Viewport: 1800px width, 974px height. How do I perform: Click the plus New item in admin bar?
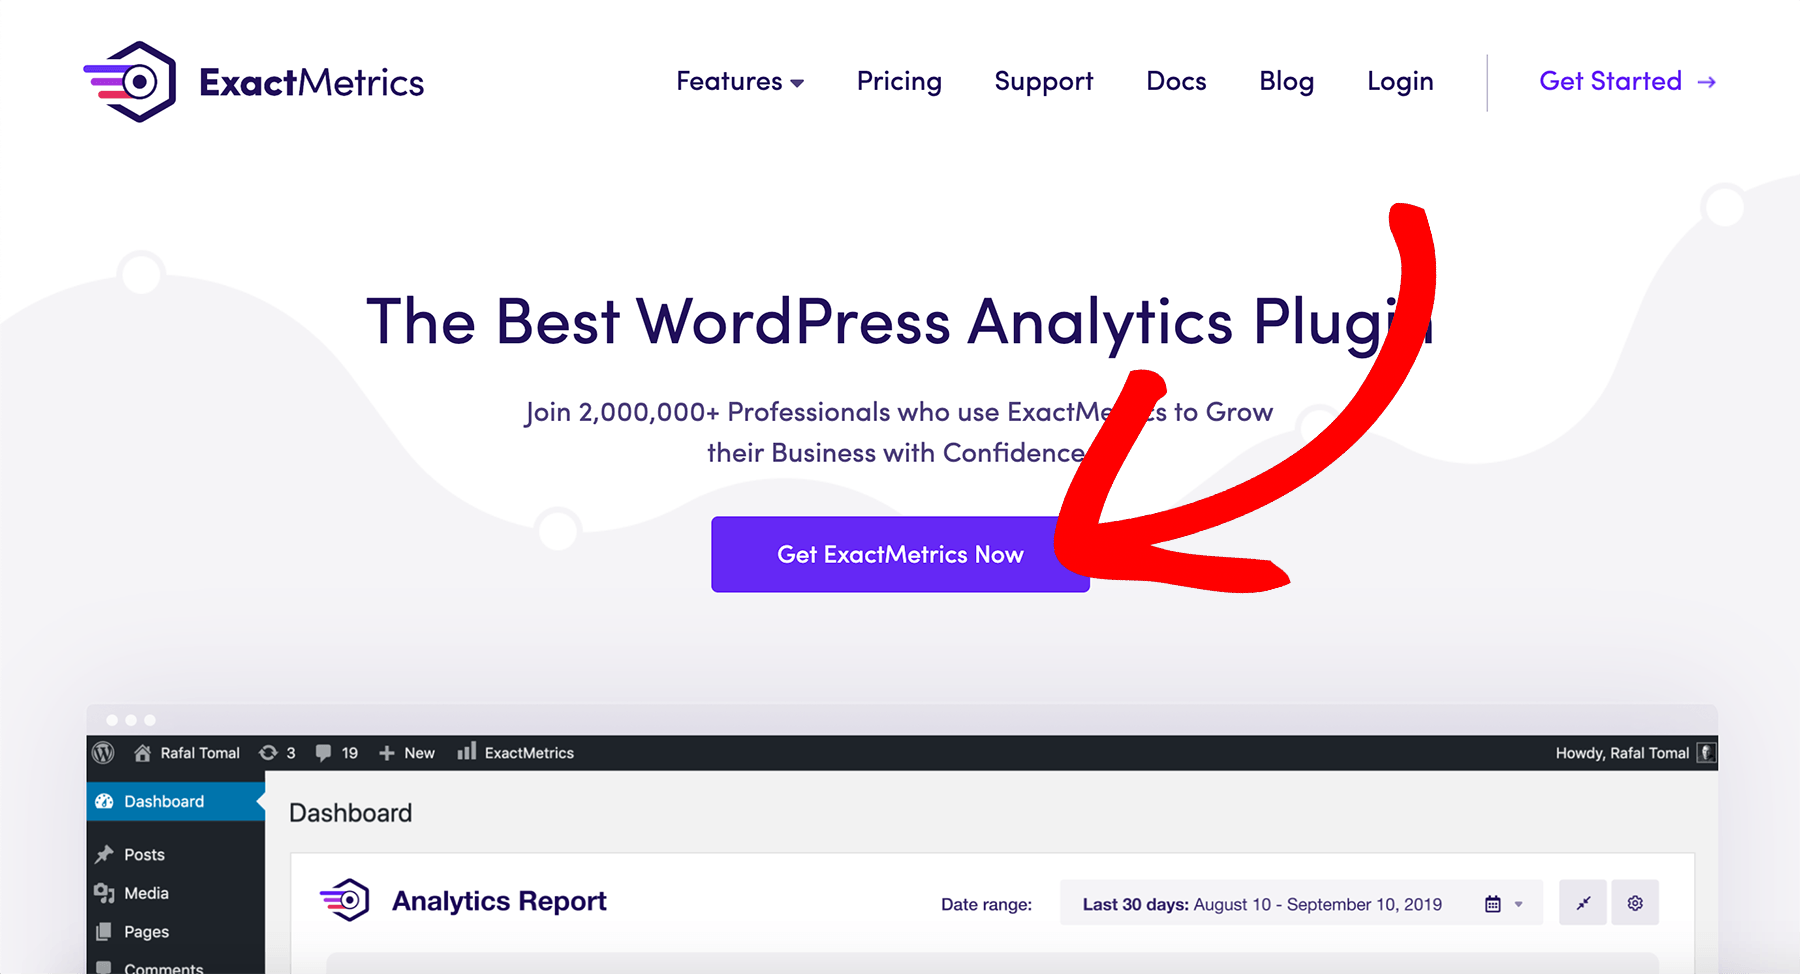tap(407, 753)
